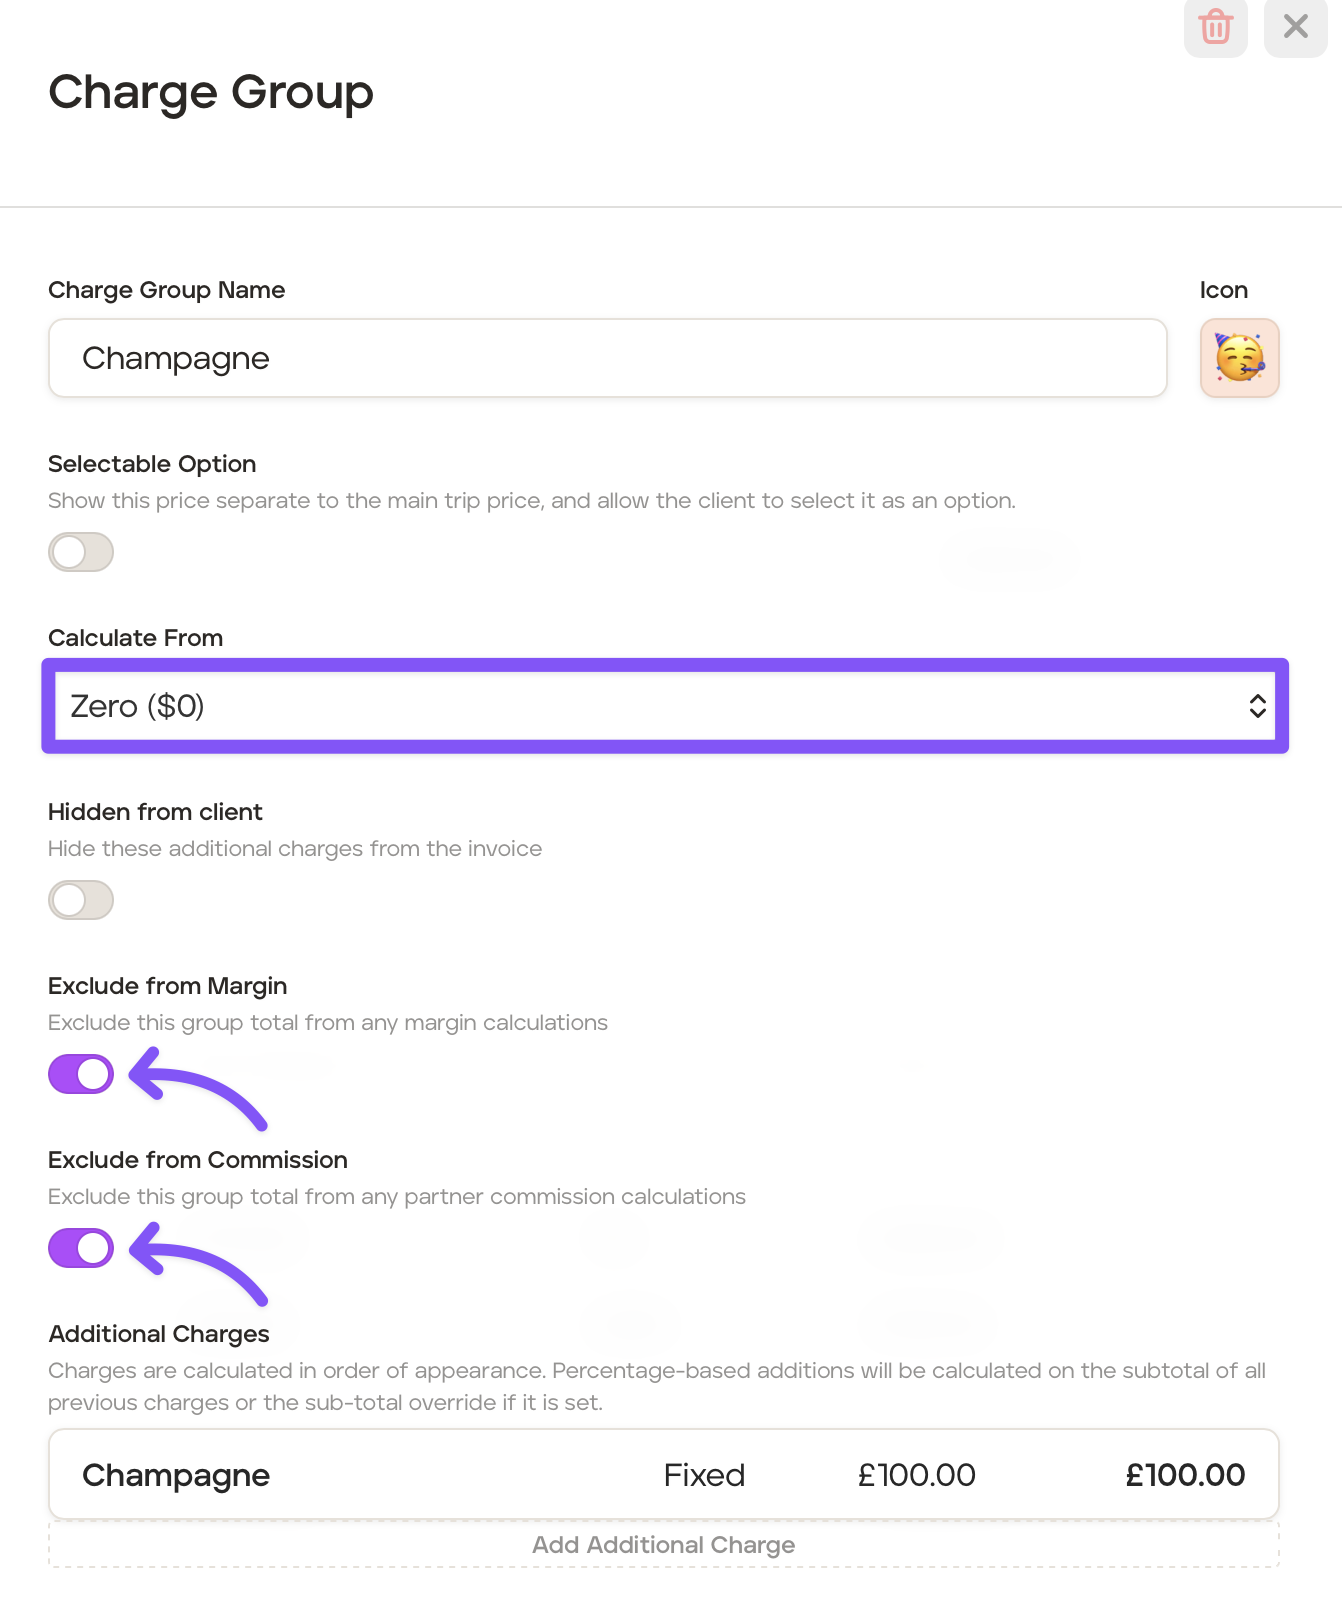Click the Charge Group Name input field

tap(607, 358)
